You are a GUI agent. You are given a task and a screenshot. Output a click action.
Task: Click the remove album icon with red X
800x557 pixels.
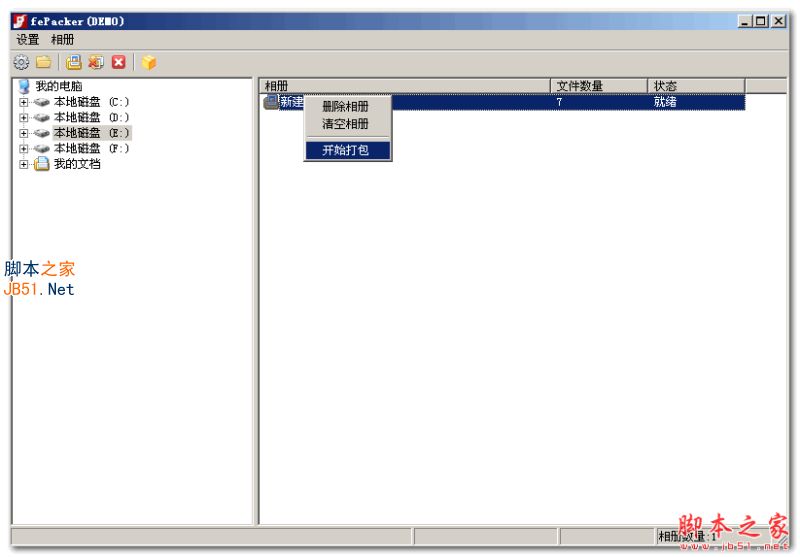[96, 62]
